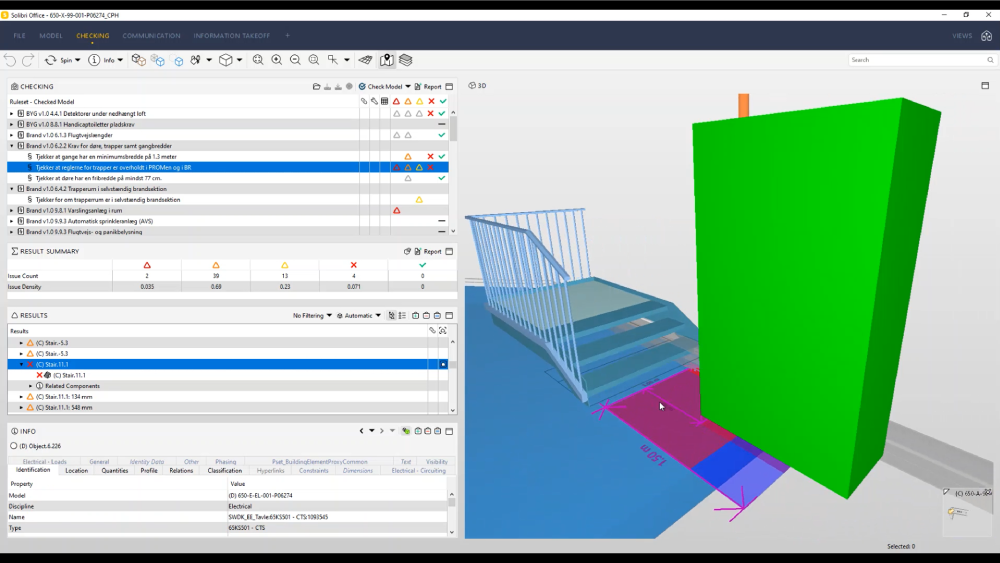The height and width of the screenshot is (563, 1000).
Task: Select the Spin navigation tool
Action: click(62, 60)
